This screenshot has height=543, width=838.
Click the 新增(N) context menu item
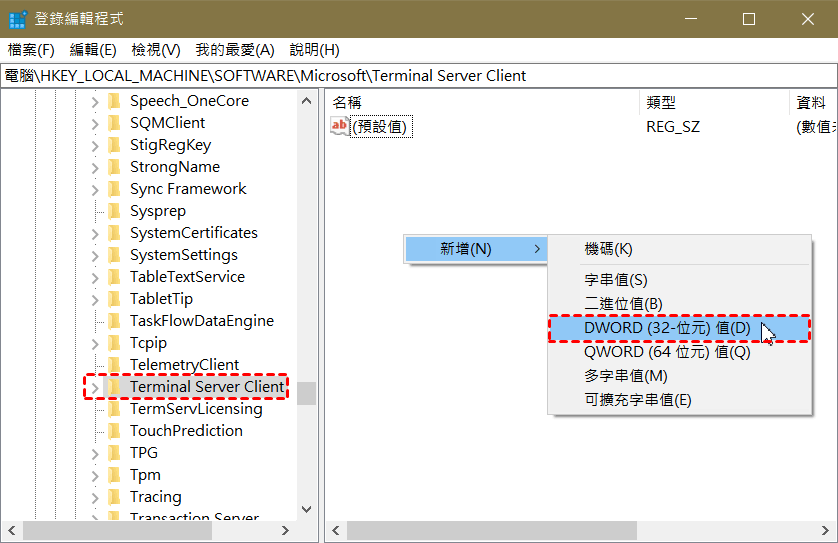point(476,249)
